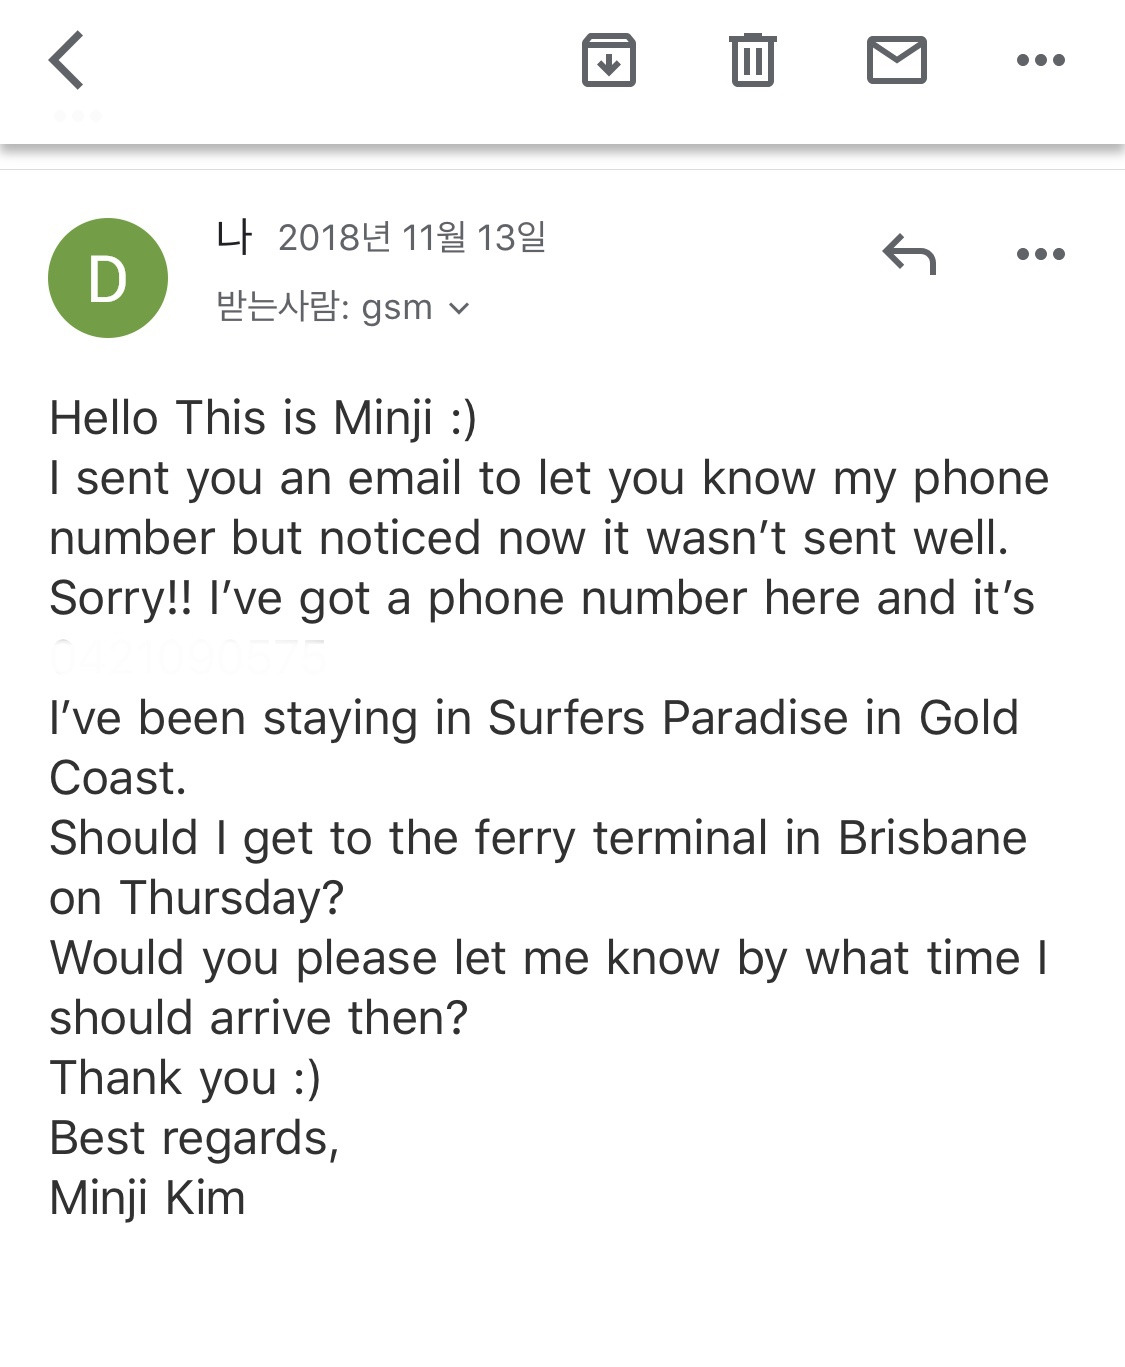The width and height of the screenshot is (1125, 1367).
Task: Go back using the back arrow
Action: tap(68, 60)
